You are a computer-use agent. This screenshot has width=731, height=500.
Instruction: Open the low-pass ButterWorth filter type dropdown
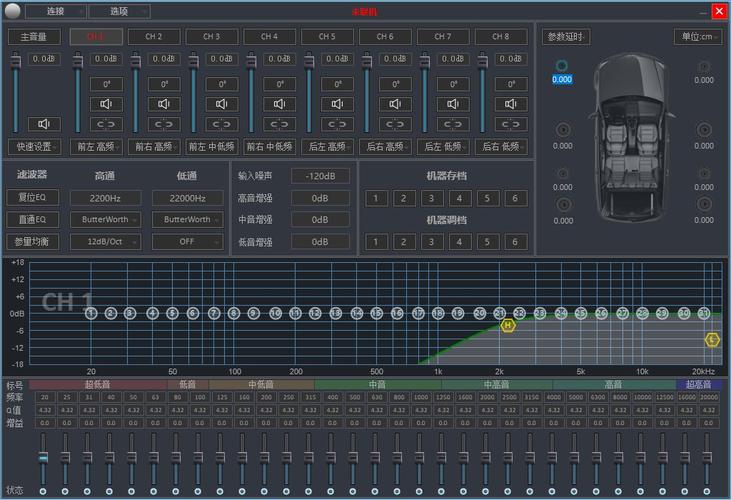187,219
